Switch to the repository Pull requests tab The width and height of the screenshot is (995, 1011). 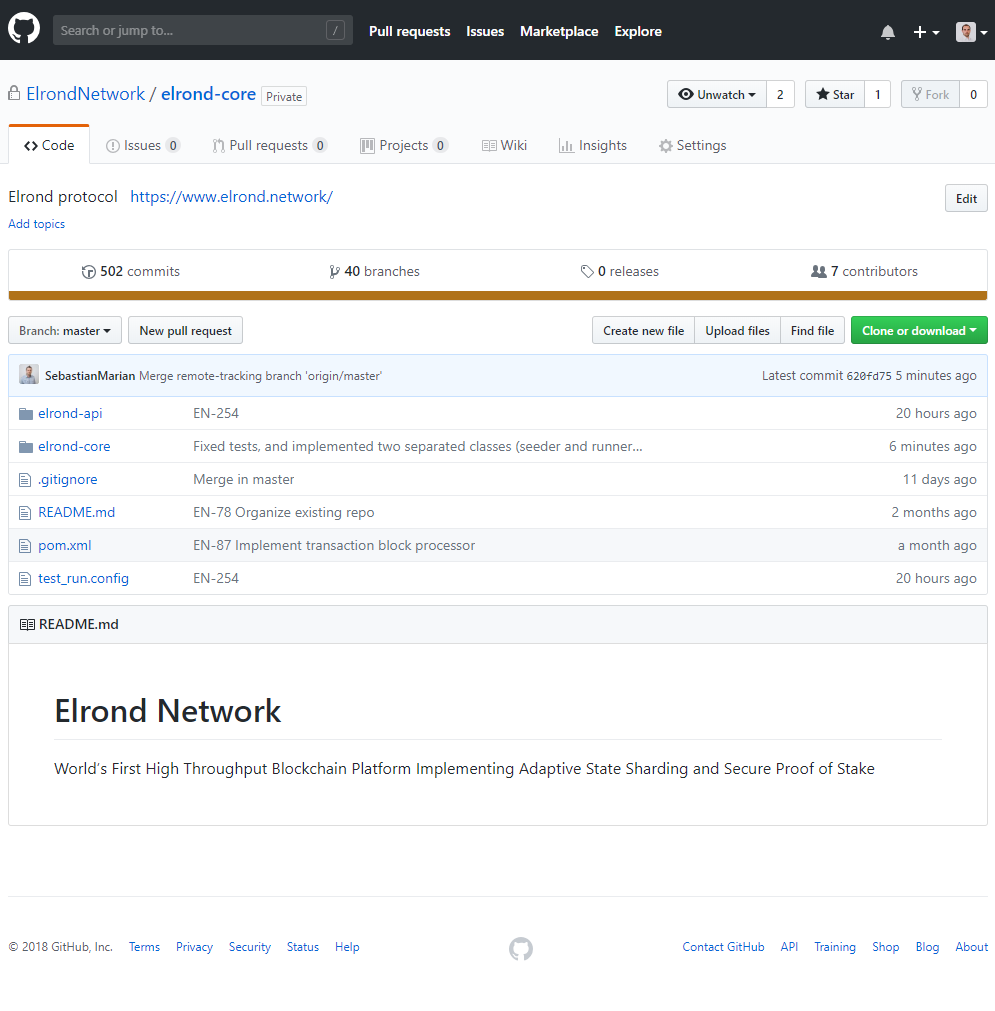pyautogui.click(x=270, y=145)
